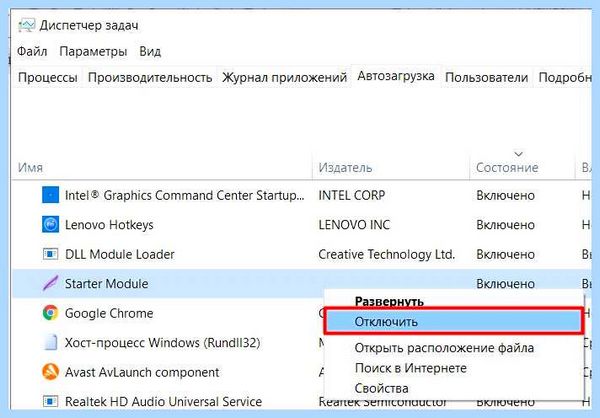600x418 pixels.
Task: Choose Отключить in the context menu
Action: (454, 321)
